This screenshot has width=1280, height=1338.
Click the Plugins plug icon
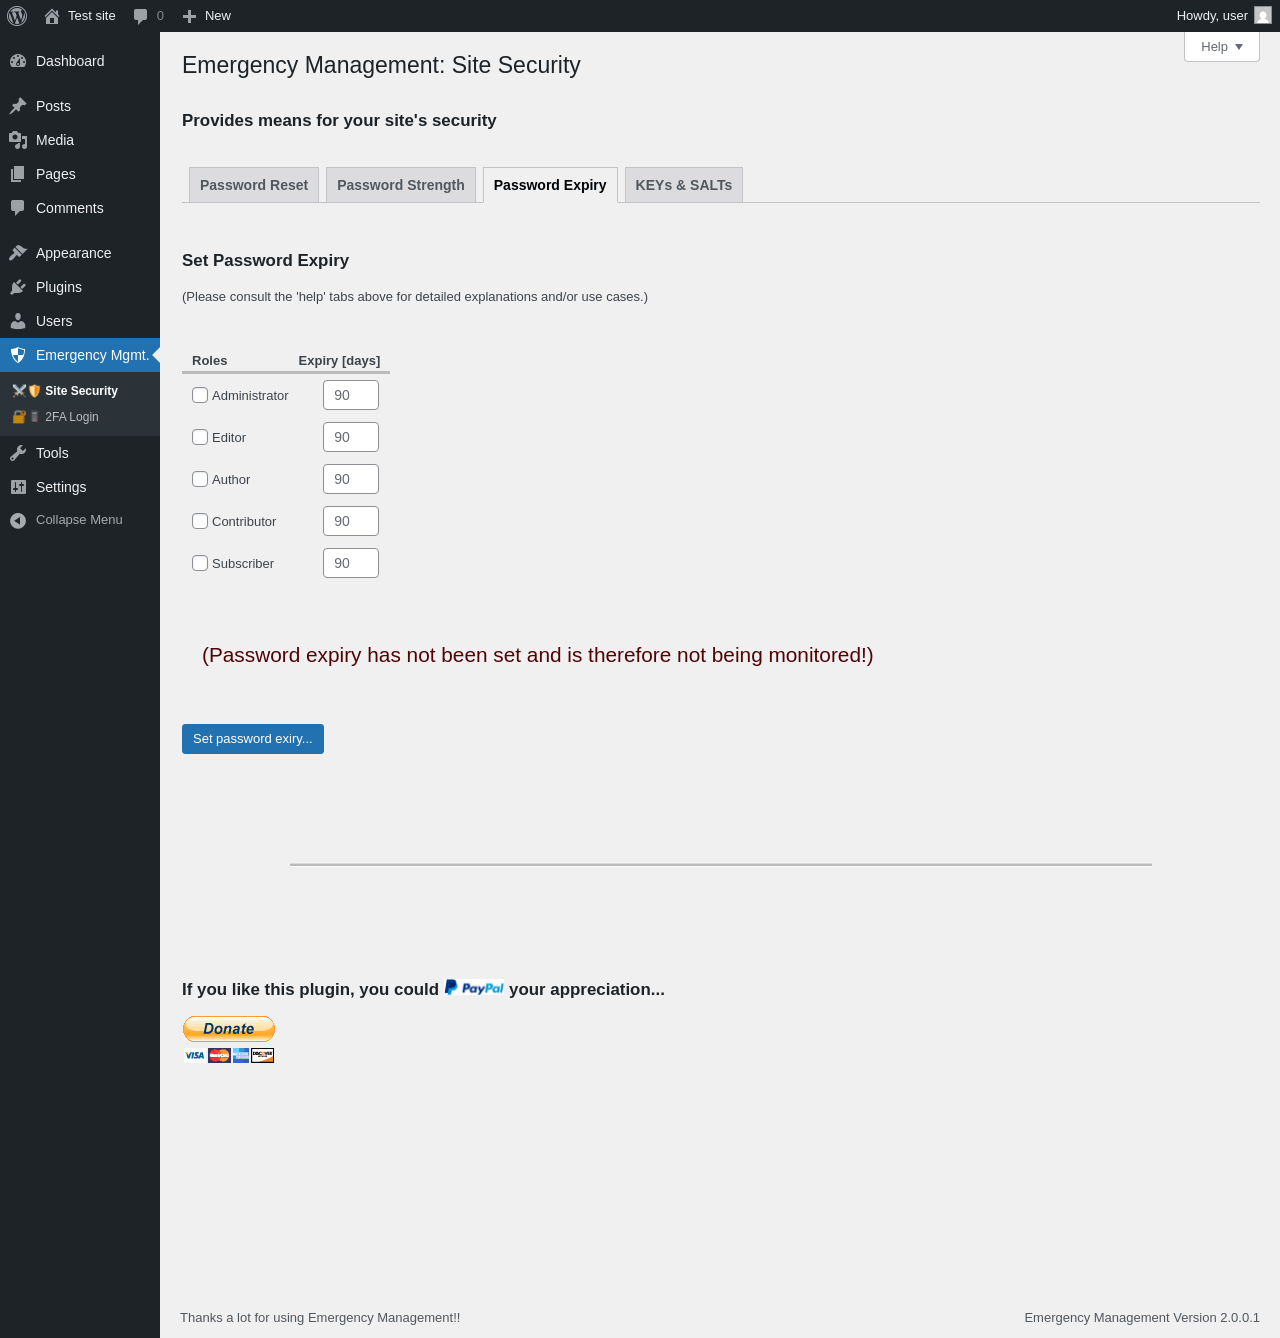tap(18, 287)
